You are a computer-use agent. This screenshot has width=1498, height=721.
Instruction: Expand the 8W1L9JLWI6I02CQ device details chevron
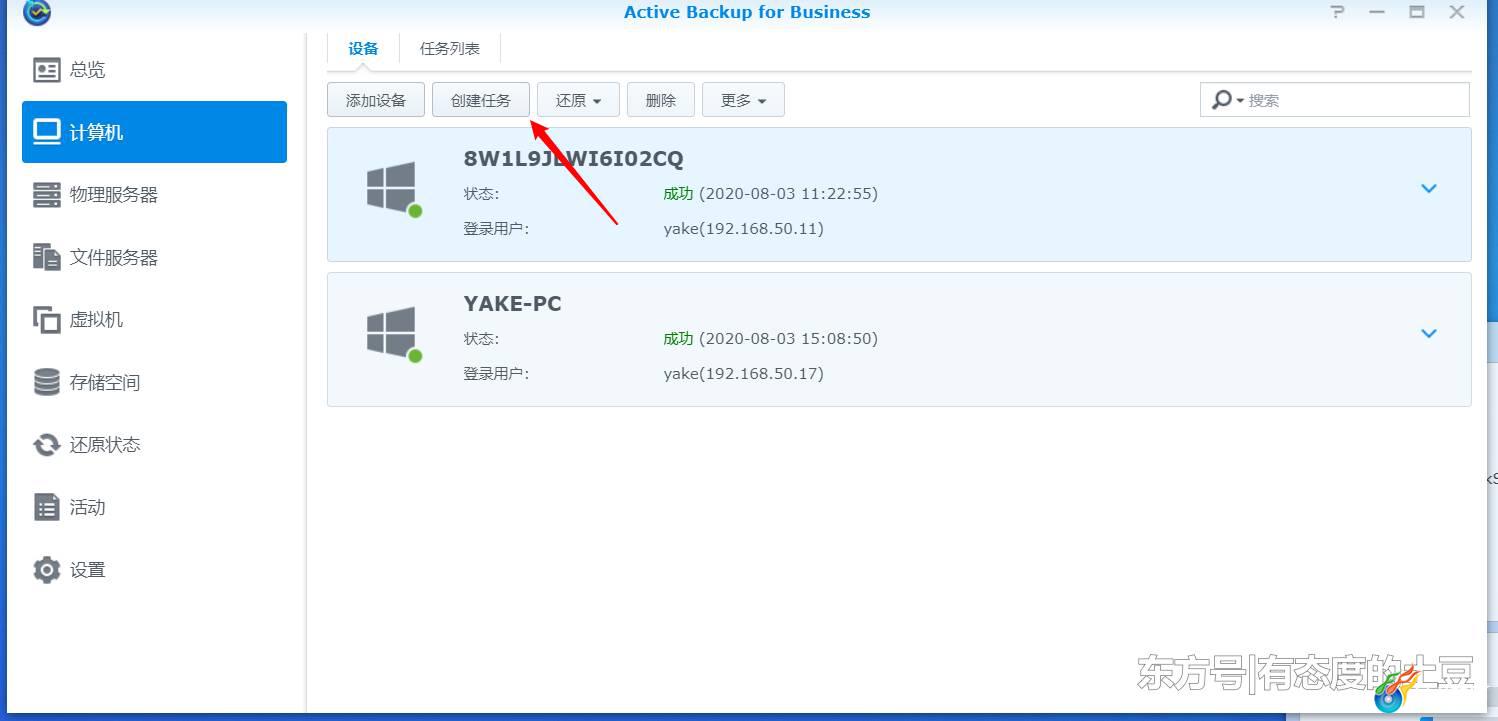pos(1429,188)
